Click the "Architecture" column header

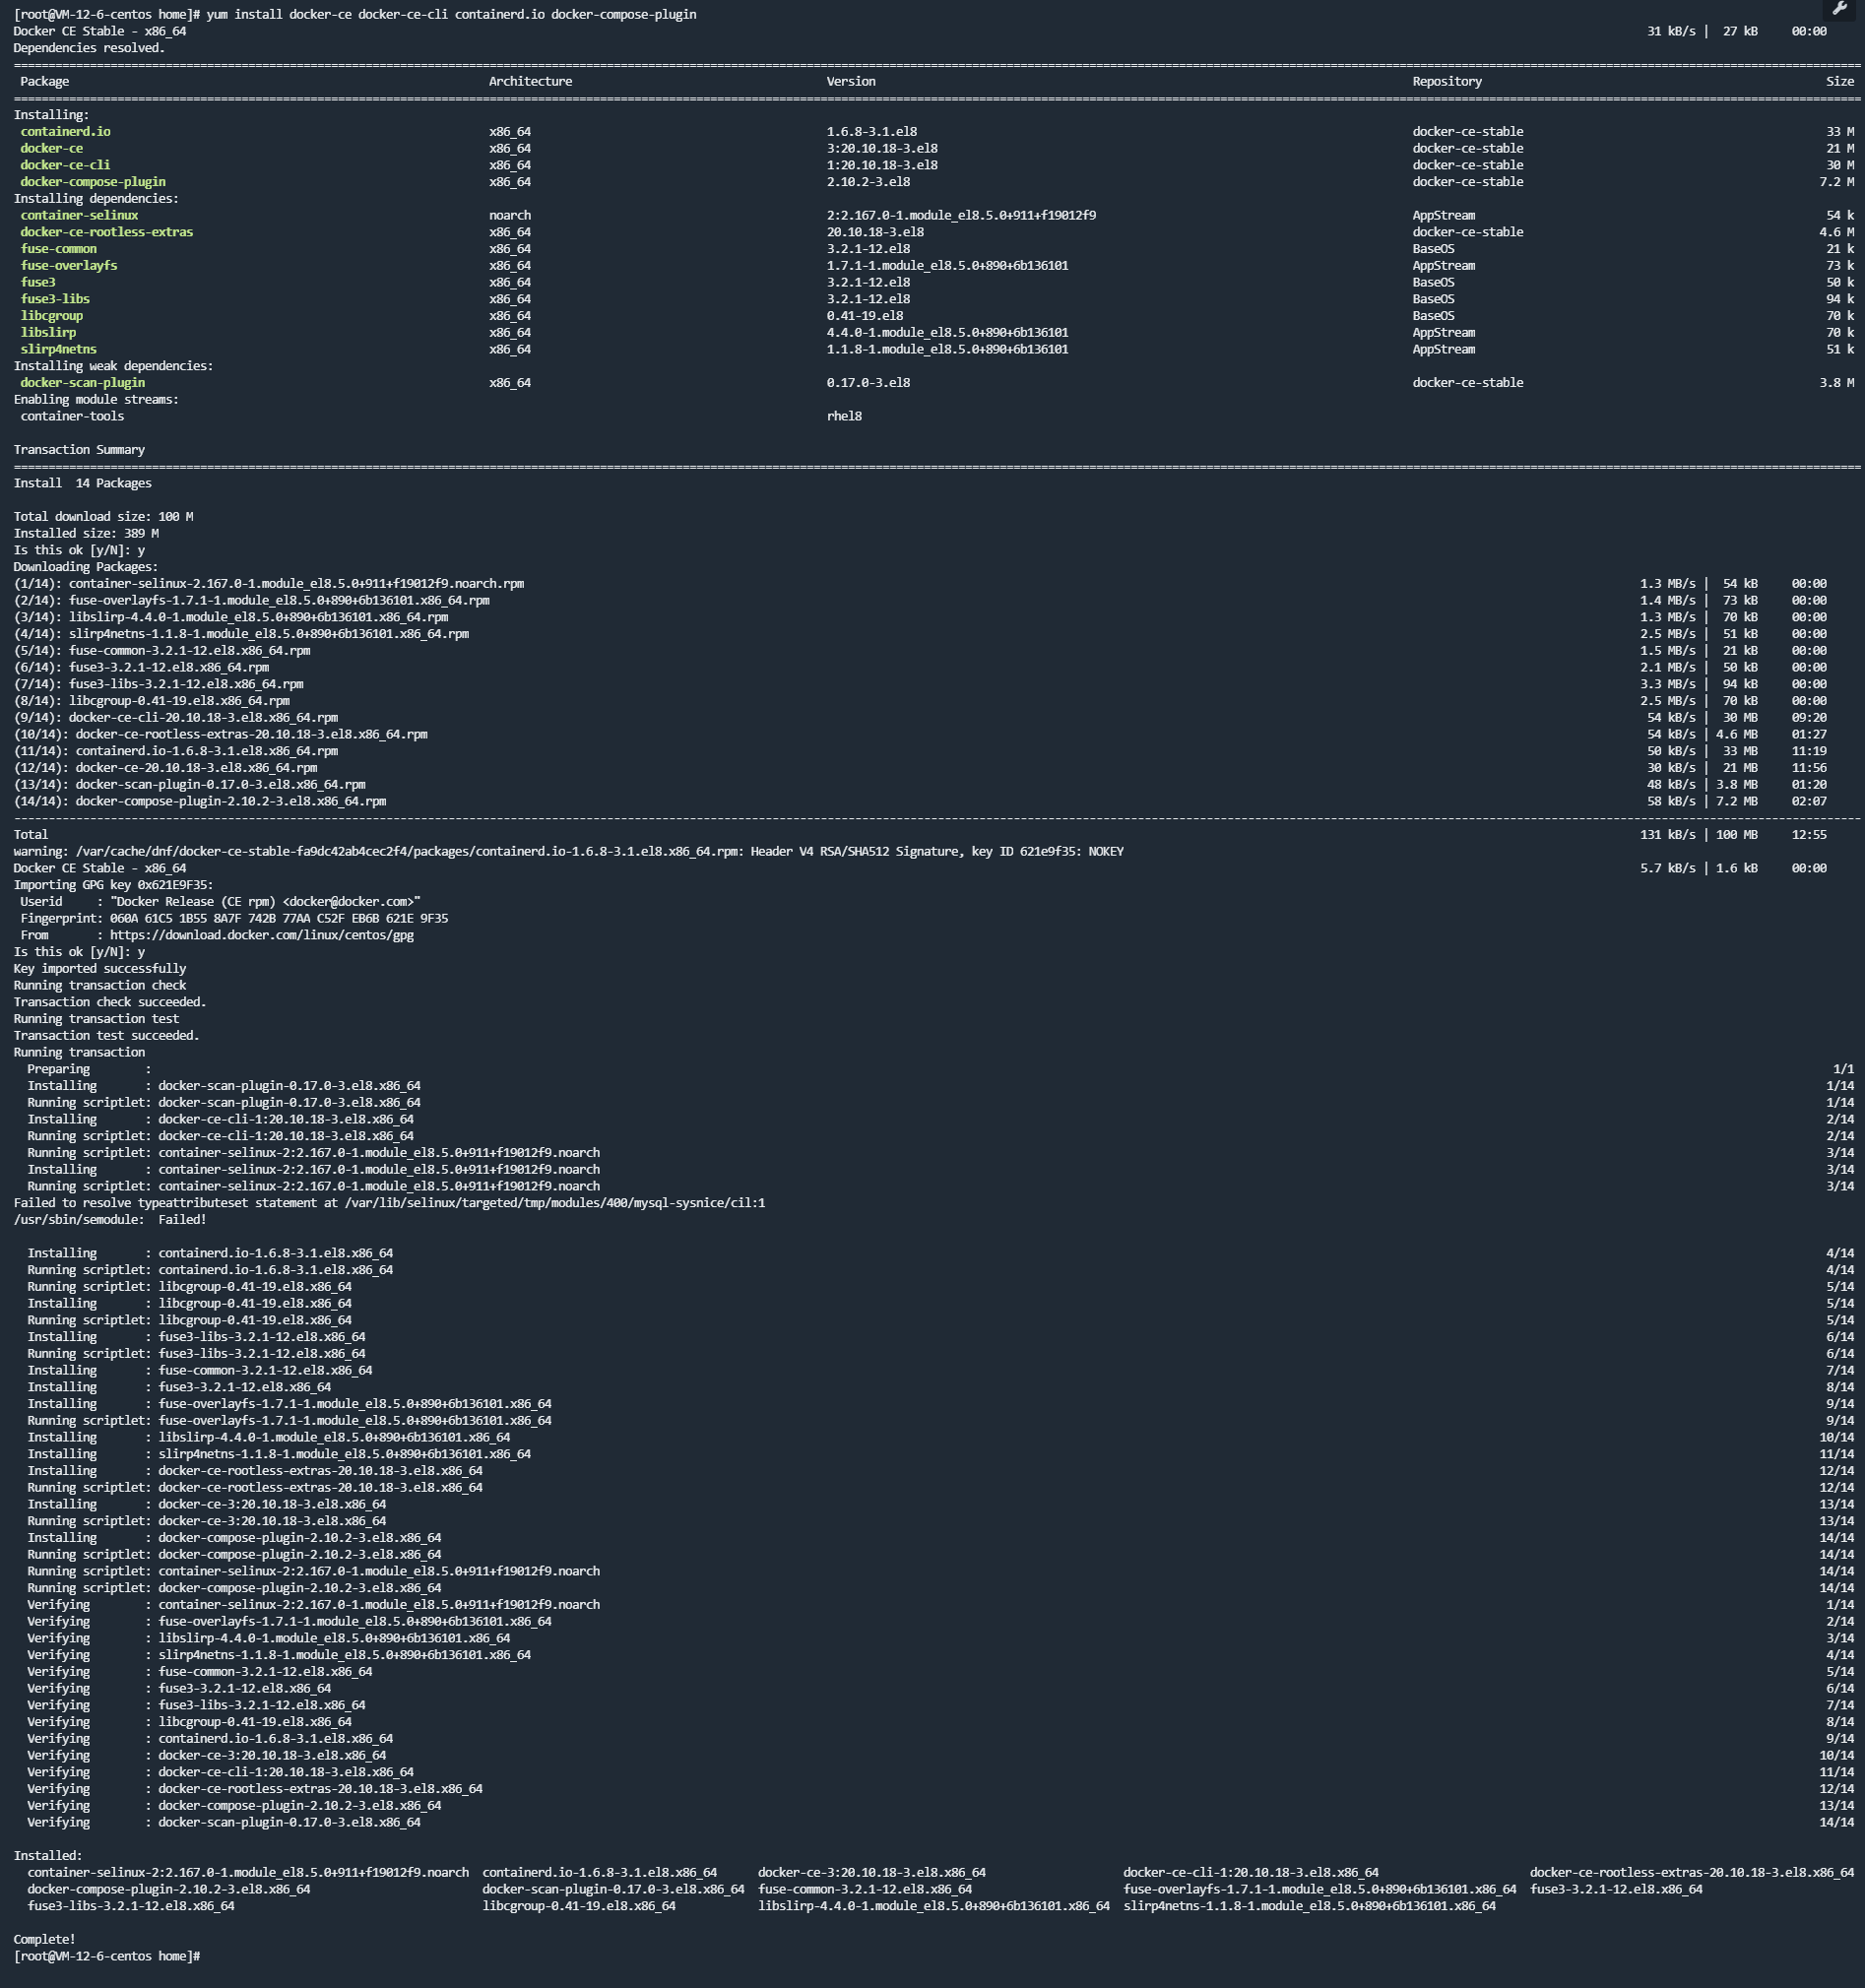point(530,82)
